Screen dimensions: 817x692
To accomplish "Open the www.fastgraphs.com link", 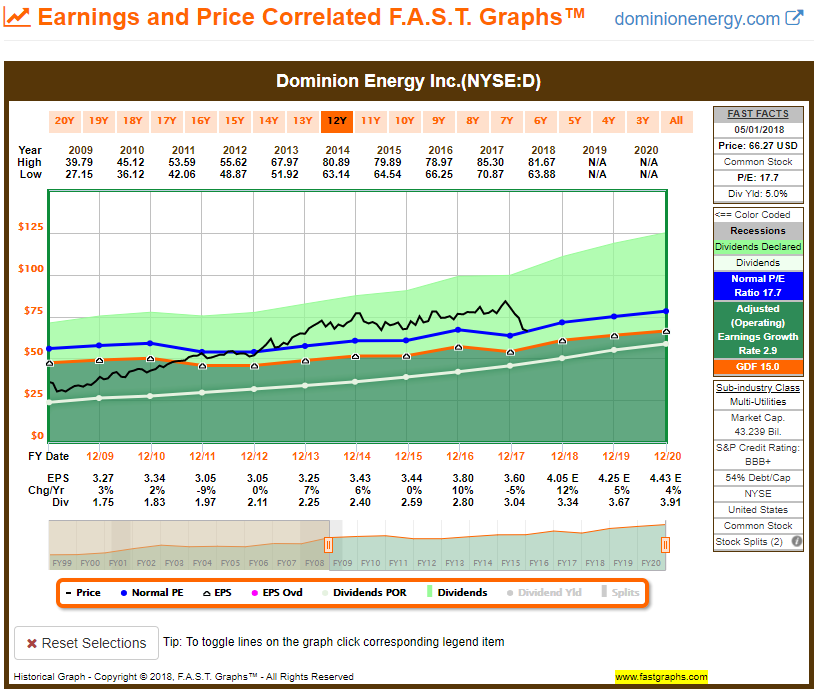I will [661, 677].
